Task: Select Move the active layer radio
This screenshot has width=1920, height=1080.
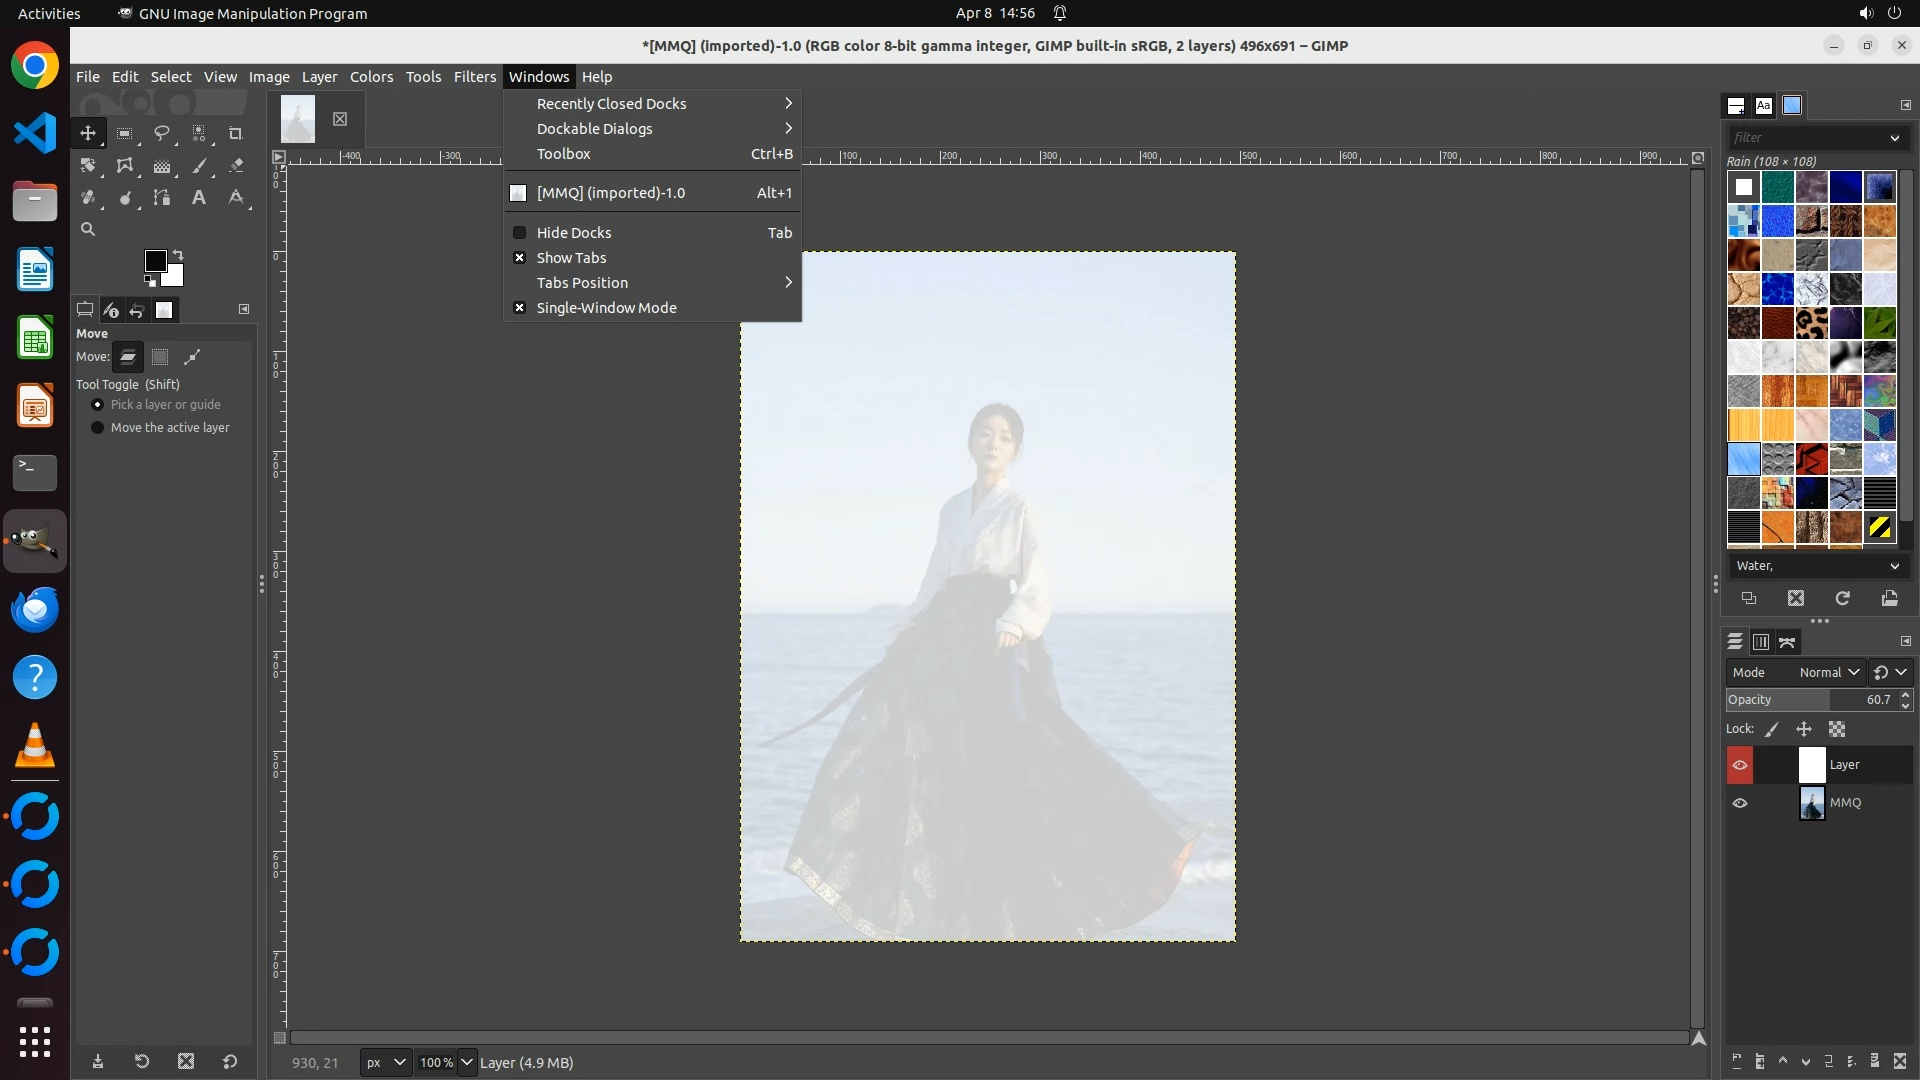Action: click(x=97, y=428)
